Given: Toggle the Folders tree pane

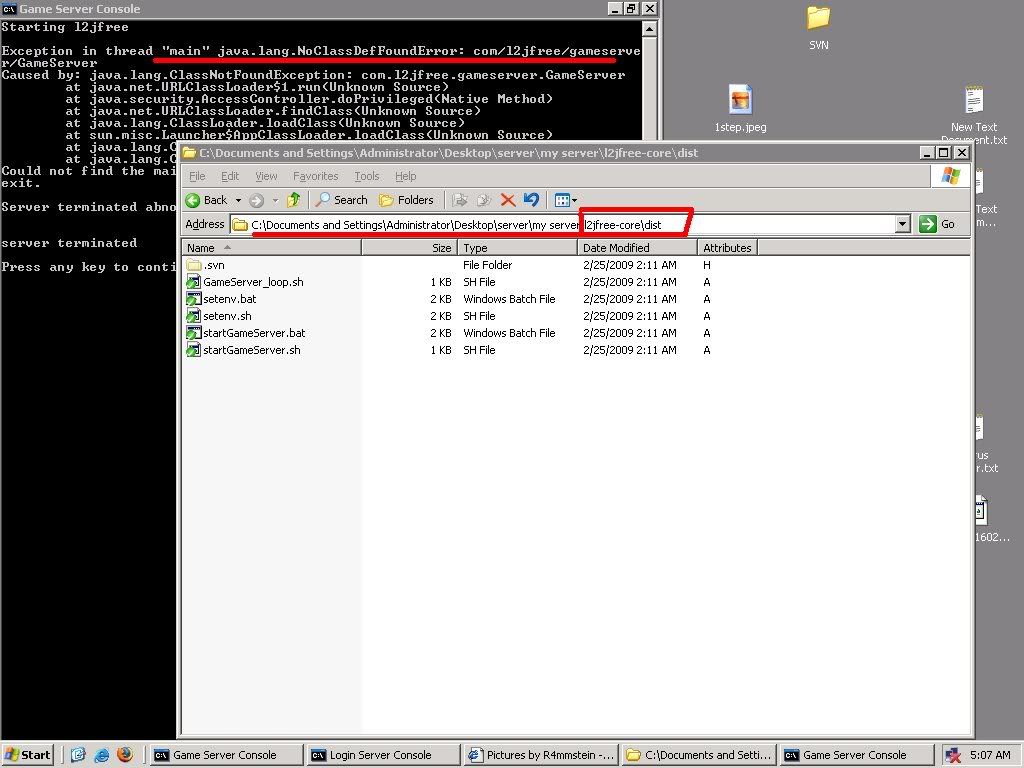Looking at the screenshot, I should click(x=406, y=200).
